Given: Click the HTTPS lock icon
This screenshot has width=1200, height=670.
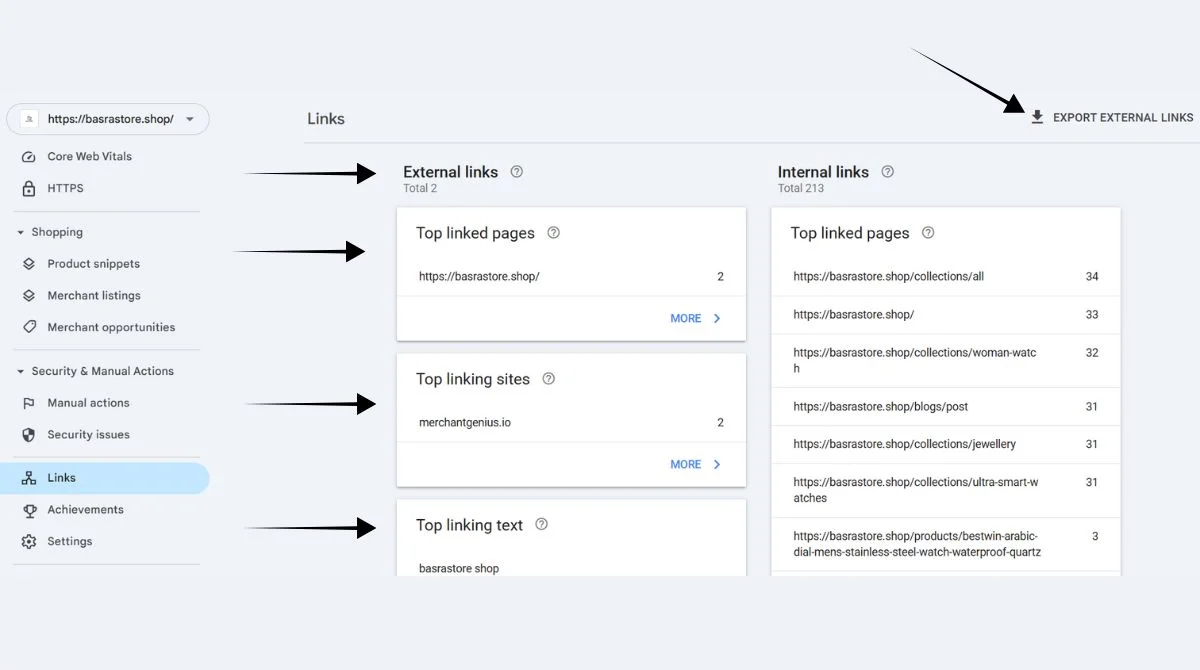Looking at the screenshot, I should click(29, 188).
